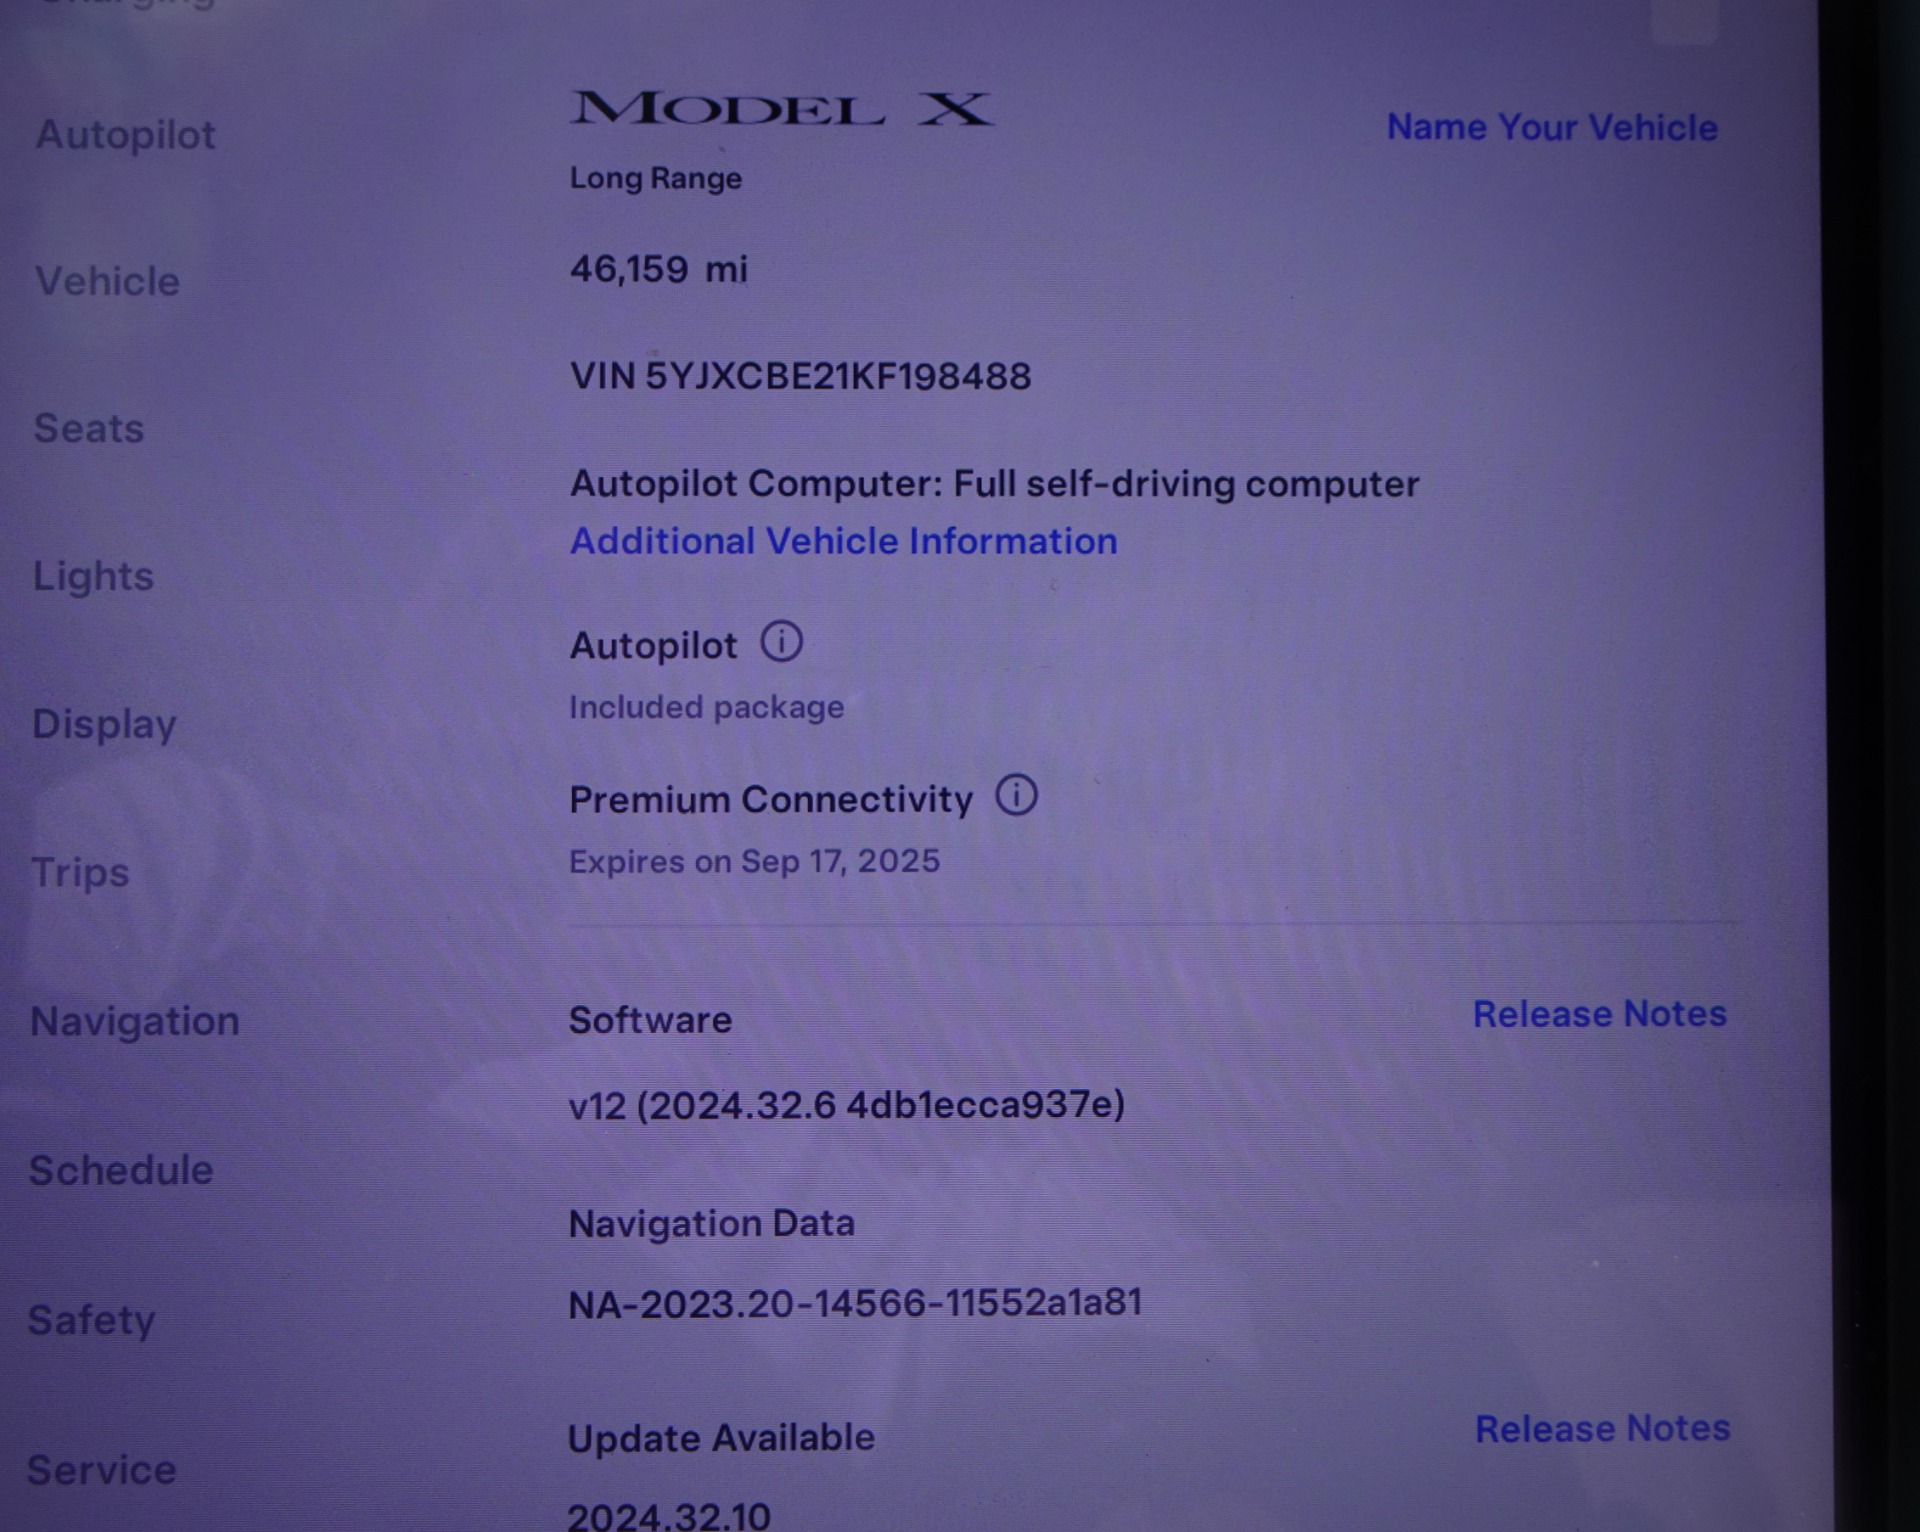Tap info icon next to Autopilot
The height and width of the screenshot is (1532, 1920).
(x=782, y=642)
